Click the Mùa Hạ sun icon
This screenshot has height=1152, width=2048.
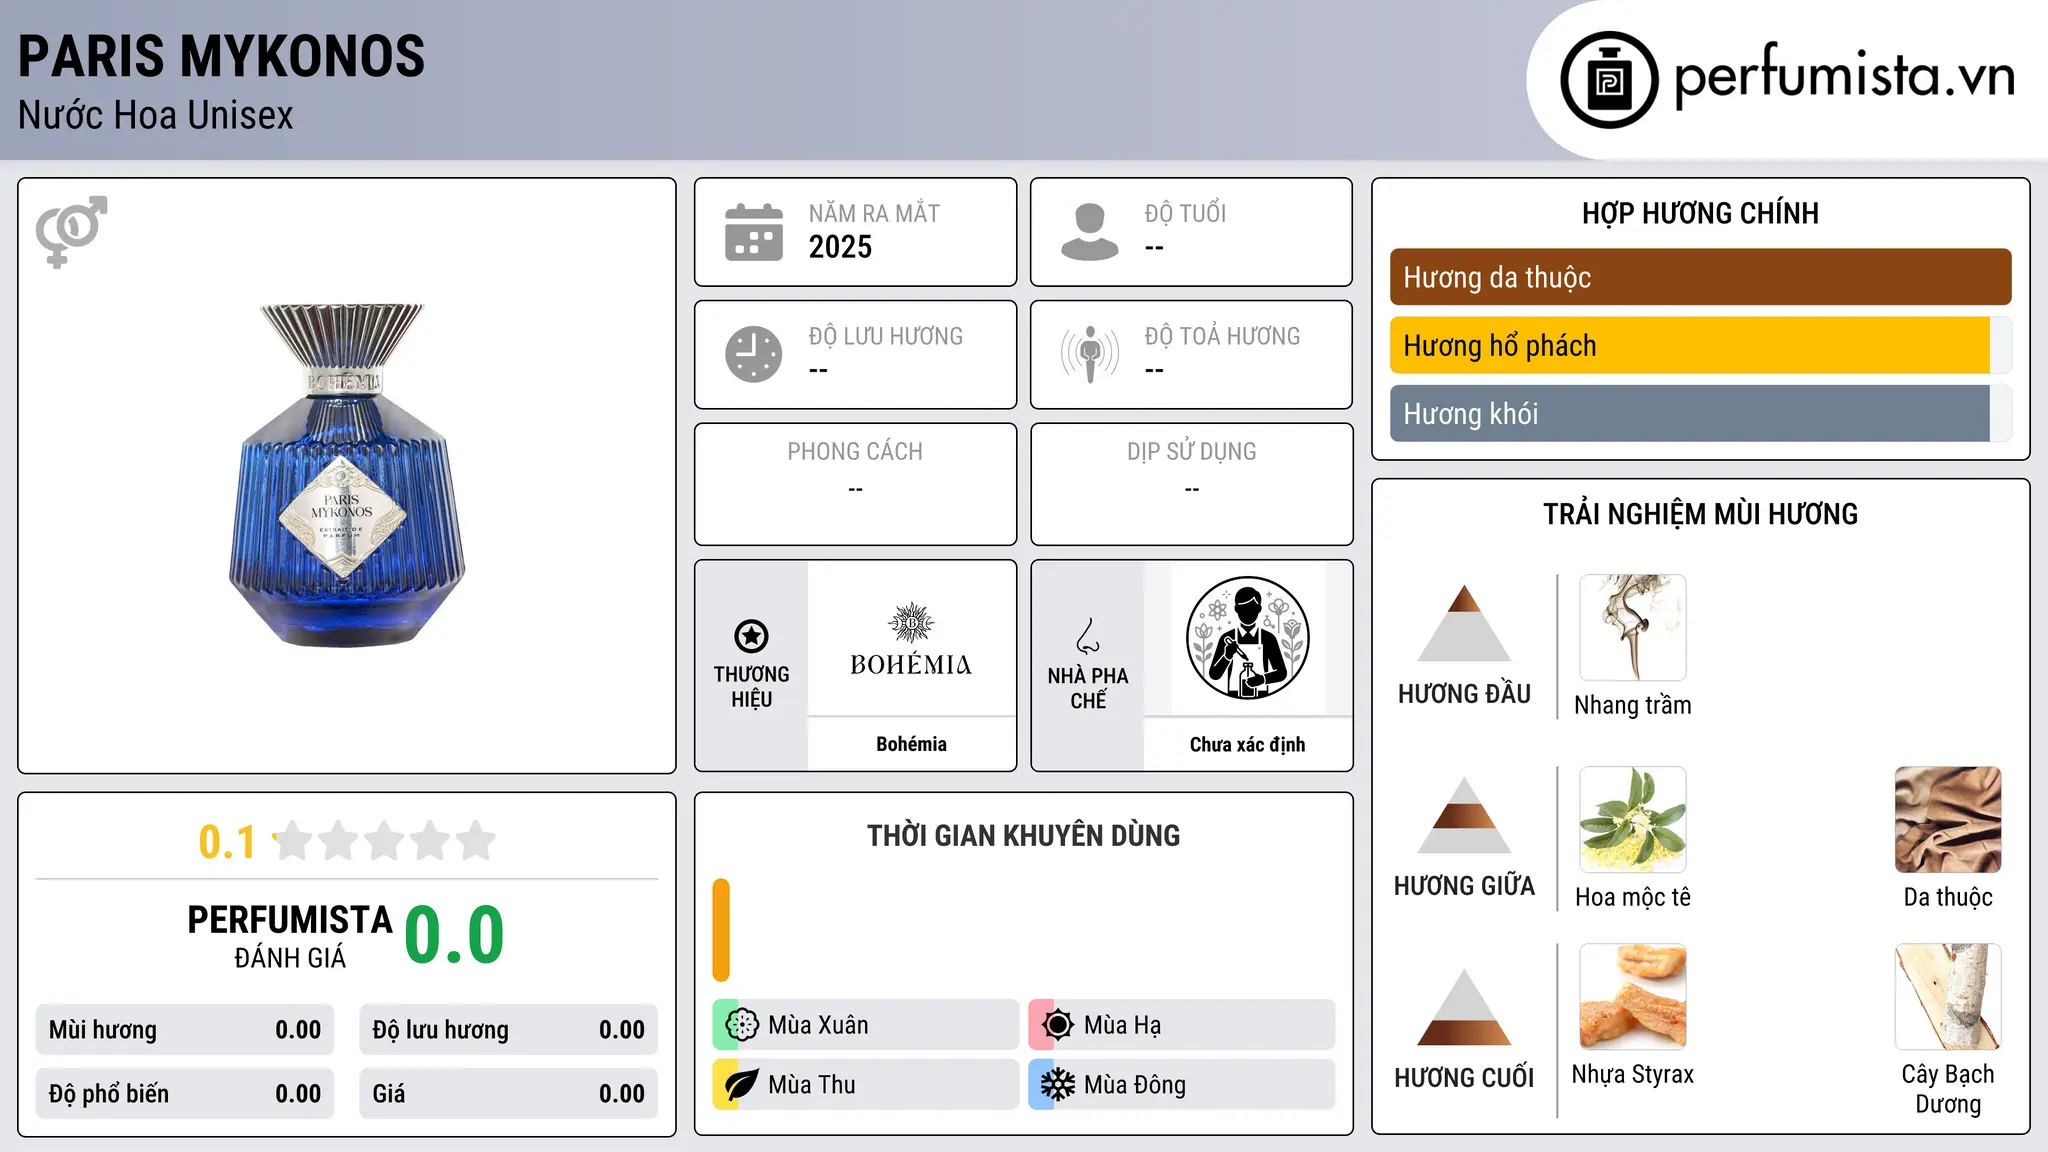click(x=1057, y=1024)
